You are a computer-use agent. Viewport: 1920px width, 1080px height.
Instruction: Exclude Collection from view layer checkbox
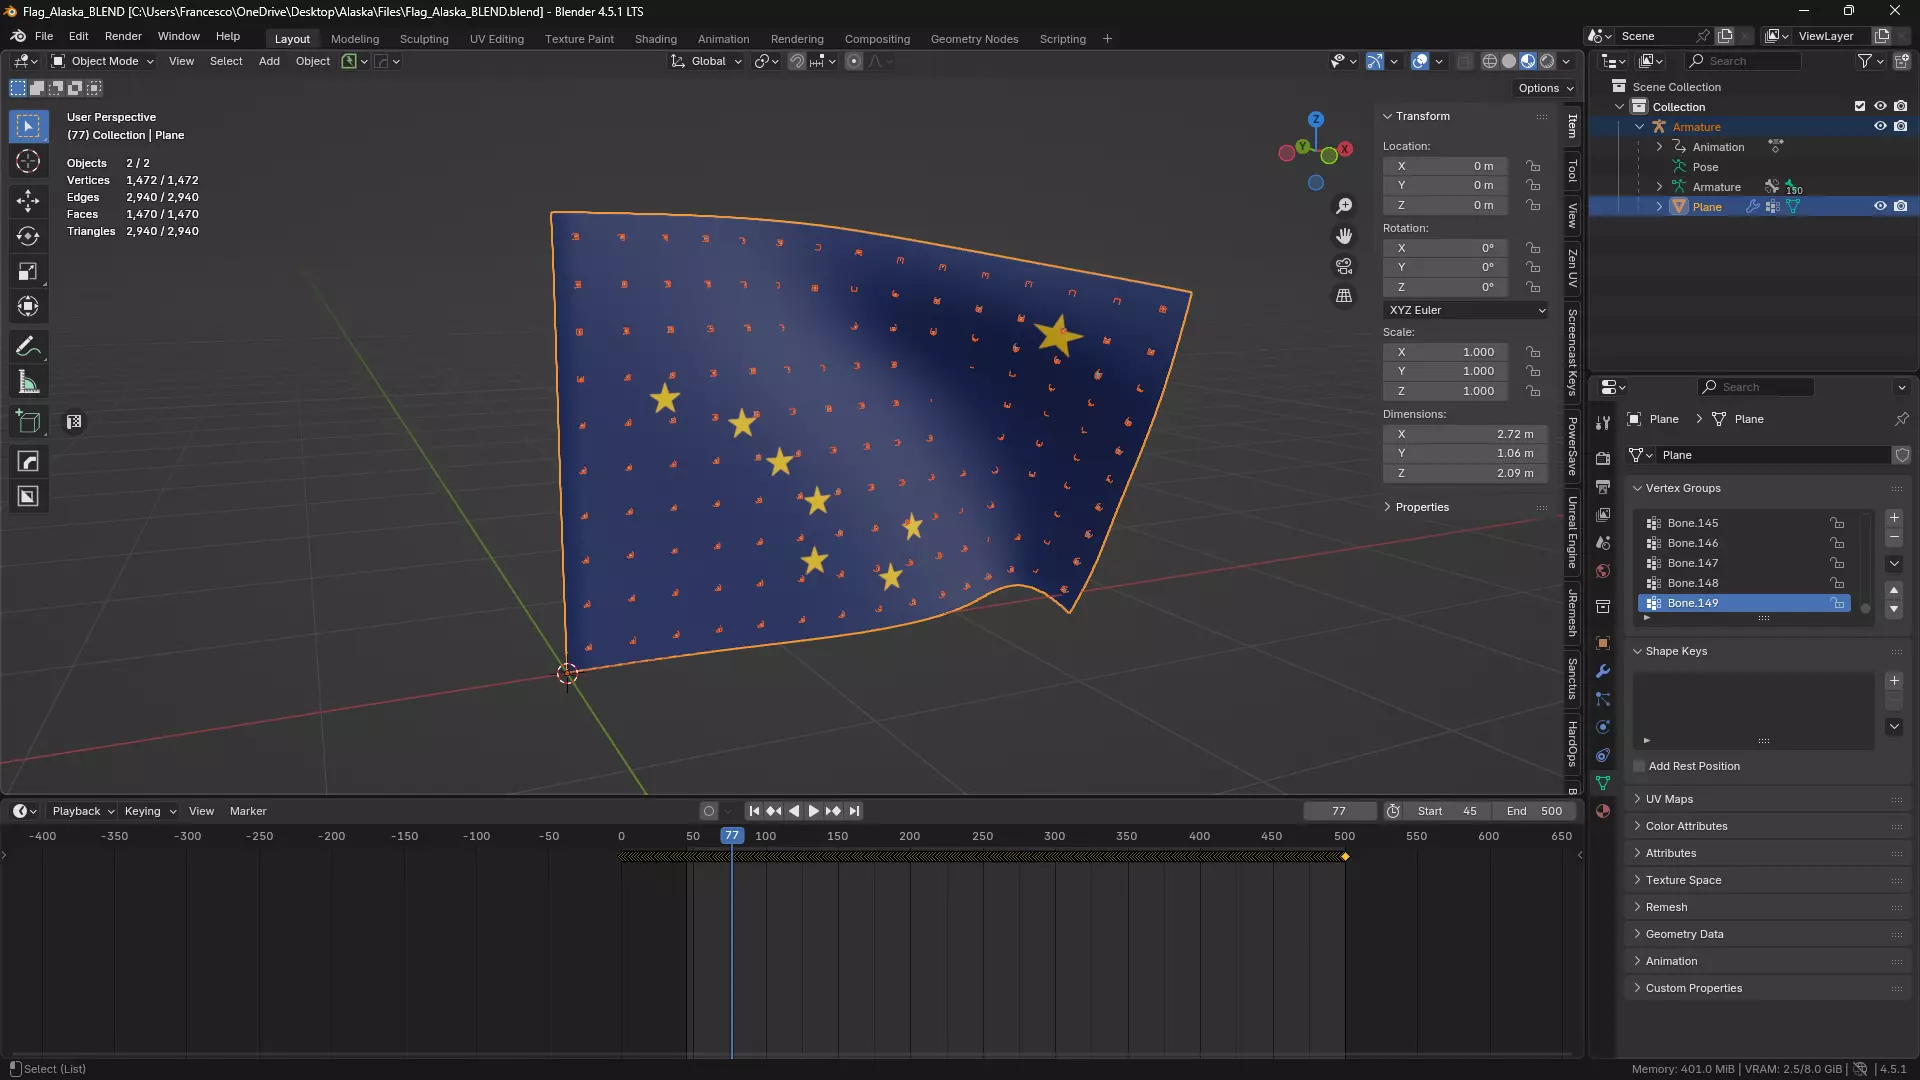tap(1860, 107)
